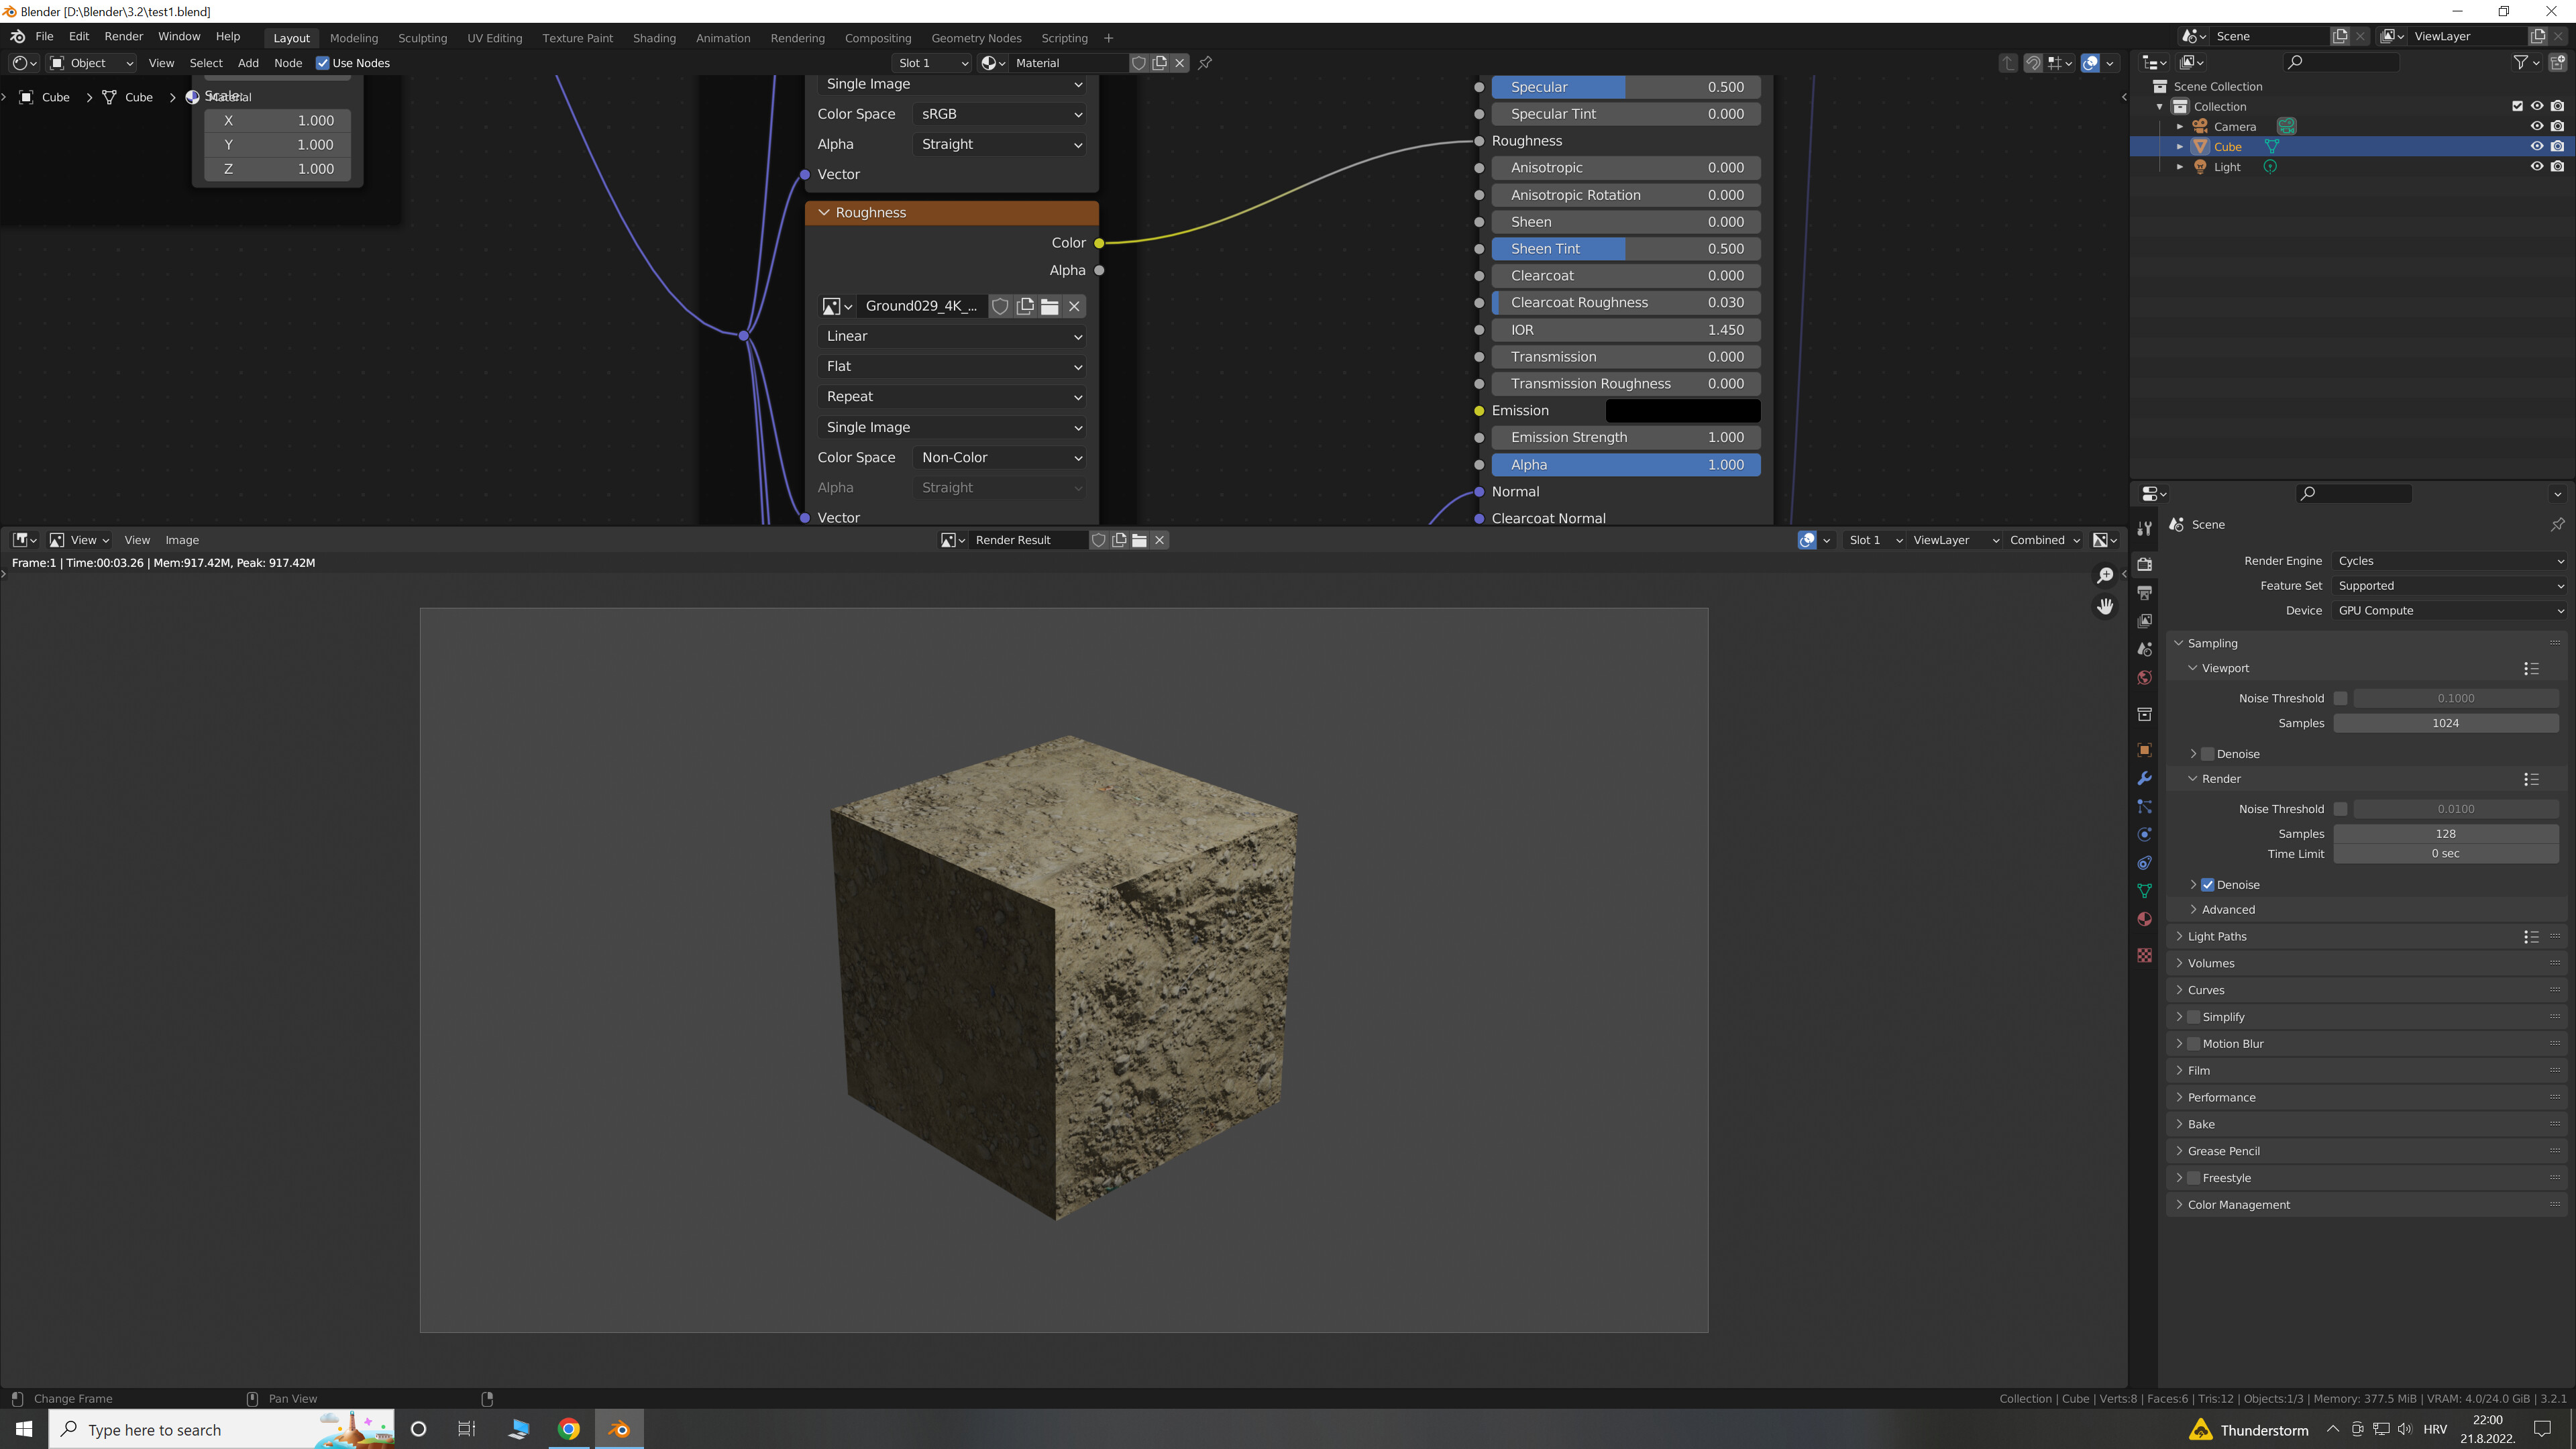
Task: Open the Texture Properties checker tab
Action: coord(2144,955)
